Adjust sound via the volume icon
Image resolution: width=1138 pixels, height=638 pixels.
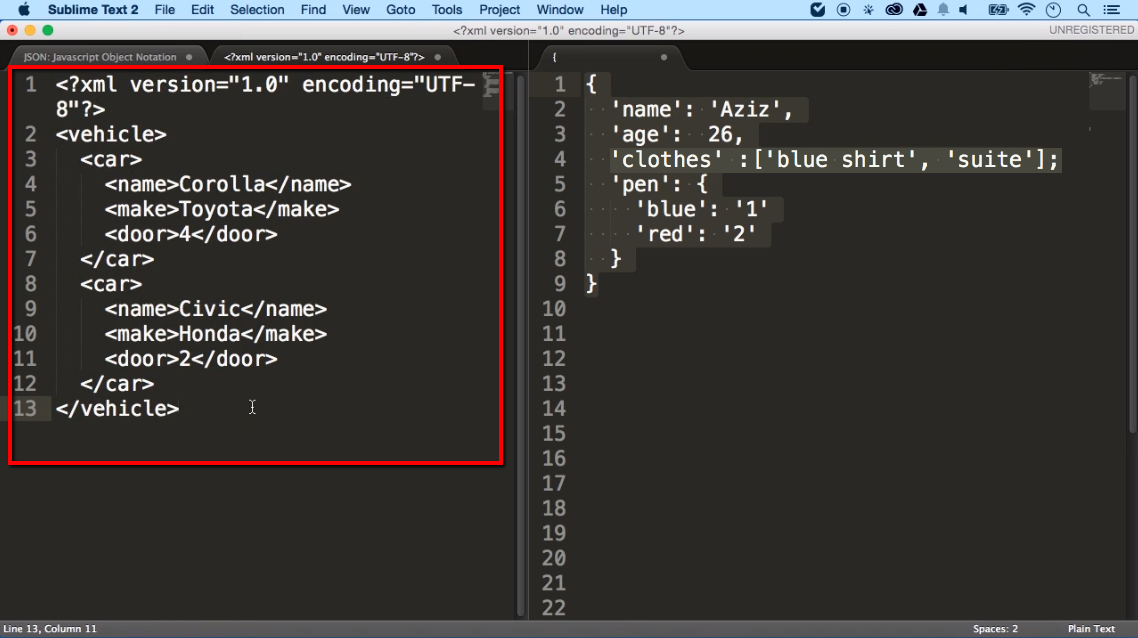tap(962, 10)
